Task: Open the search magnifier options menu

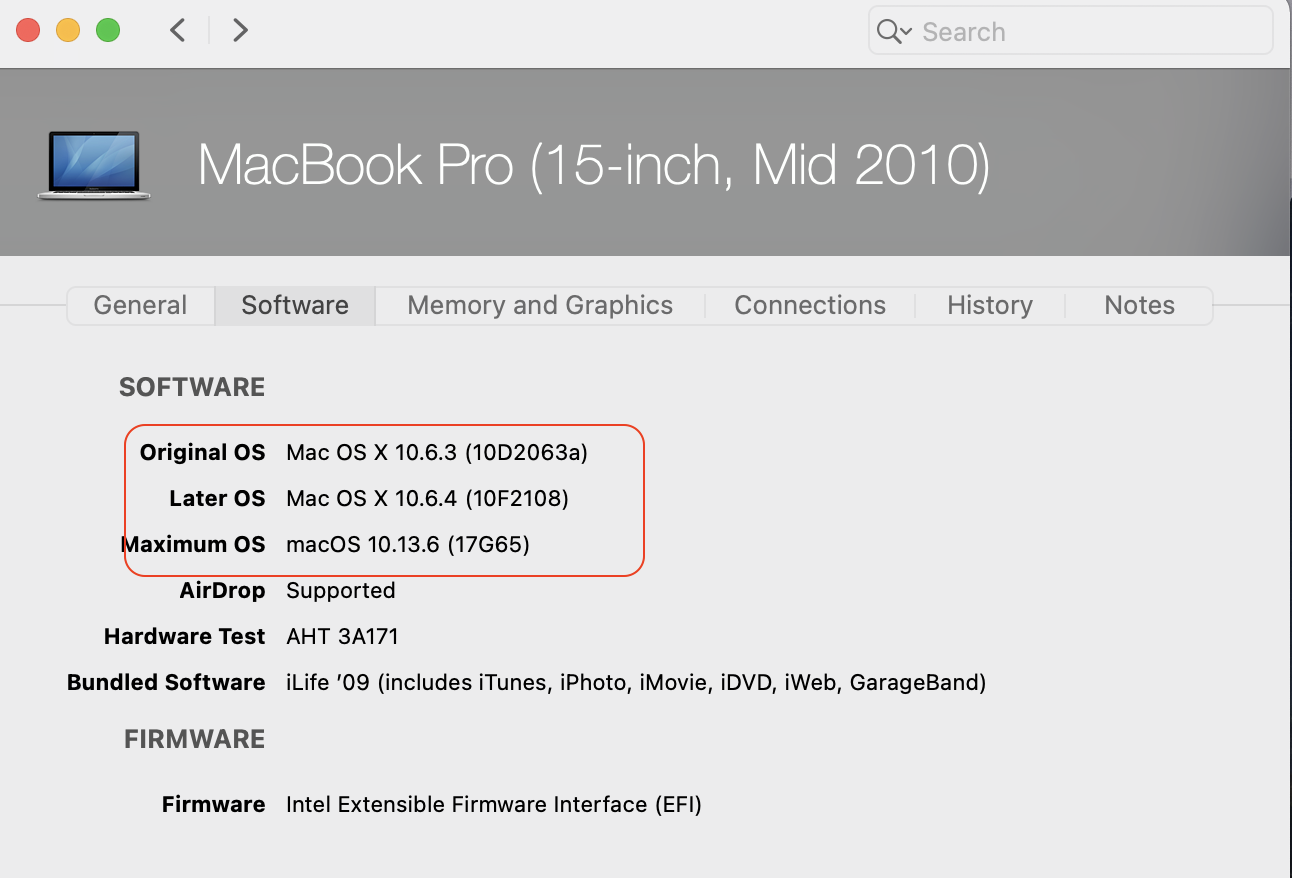Action: (894, 32)
